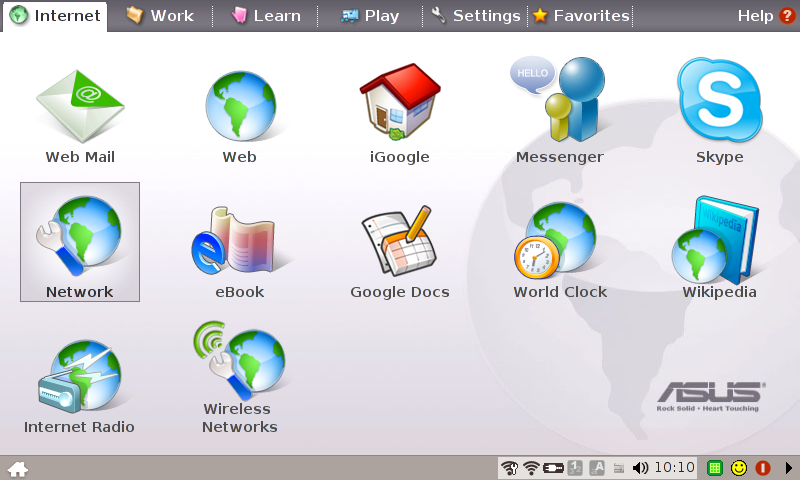Open Wireless Networks
800x480 pixels.
pyautogui.click(x=240, y=377)
